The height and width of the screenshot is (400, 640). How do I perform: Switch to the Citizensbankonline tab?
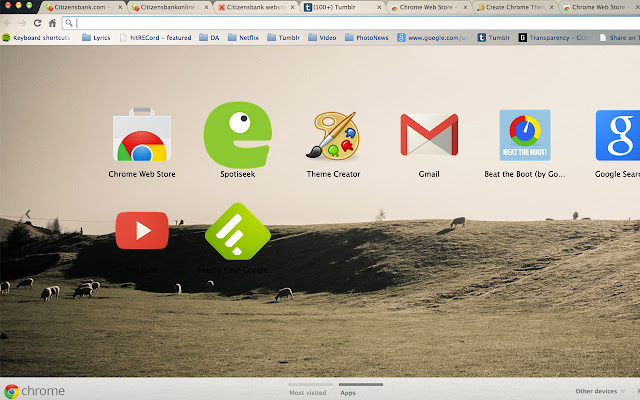click(167, 7)
